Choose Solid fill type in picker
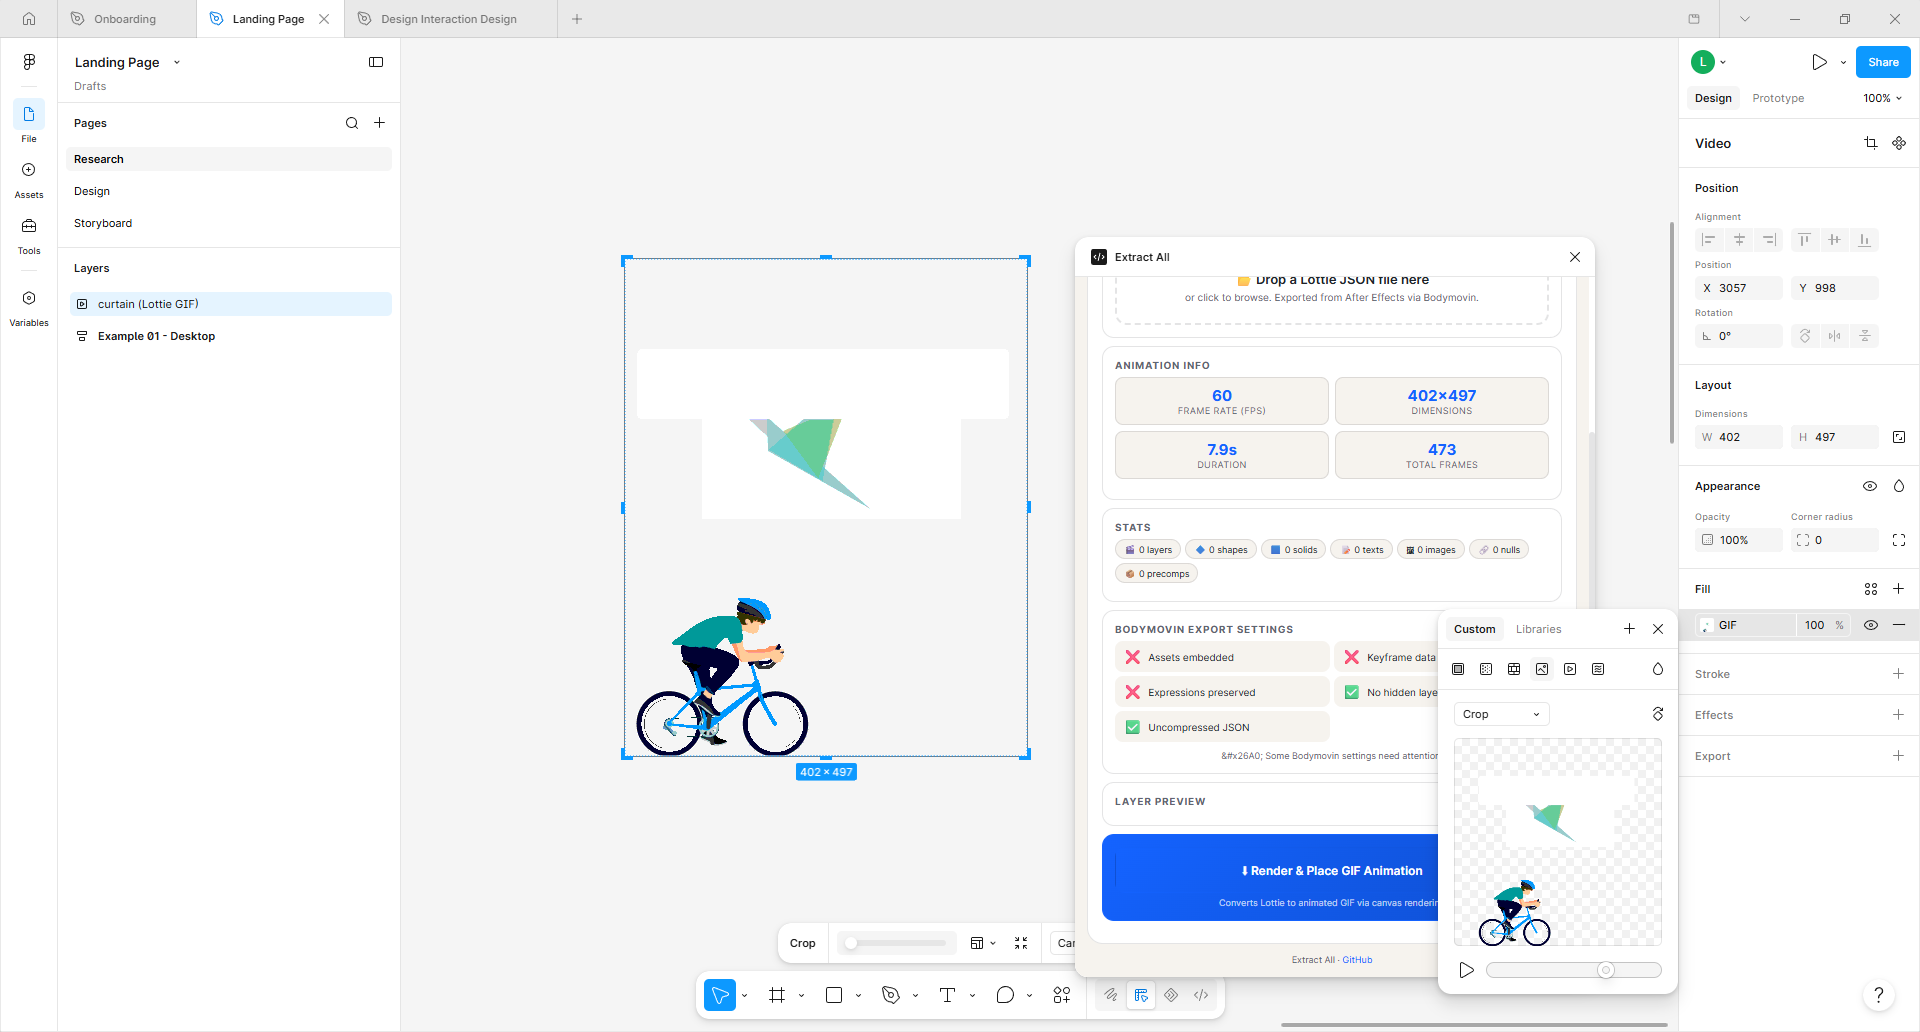The height and width of the screenshot is (1032, 1920). point(1458,669)
